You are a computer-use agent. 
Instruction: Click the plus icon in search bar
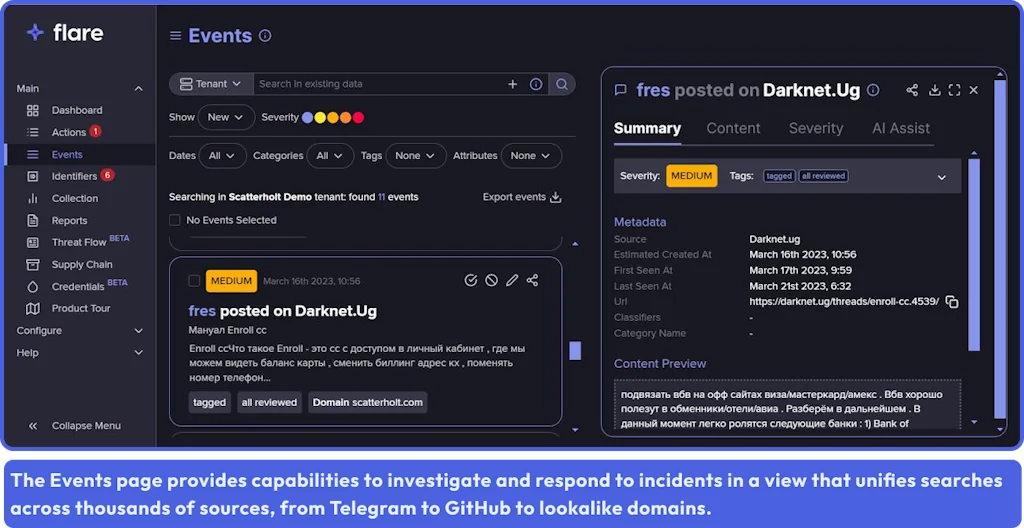point(513,84)
